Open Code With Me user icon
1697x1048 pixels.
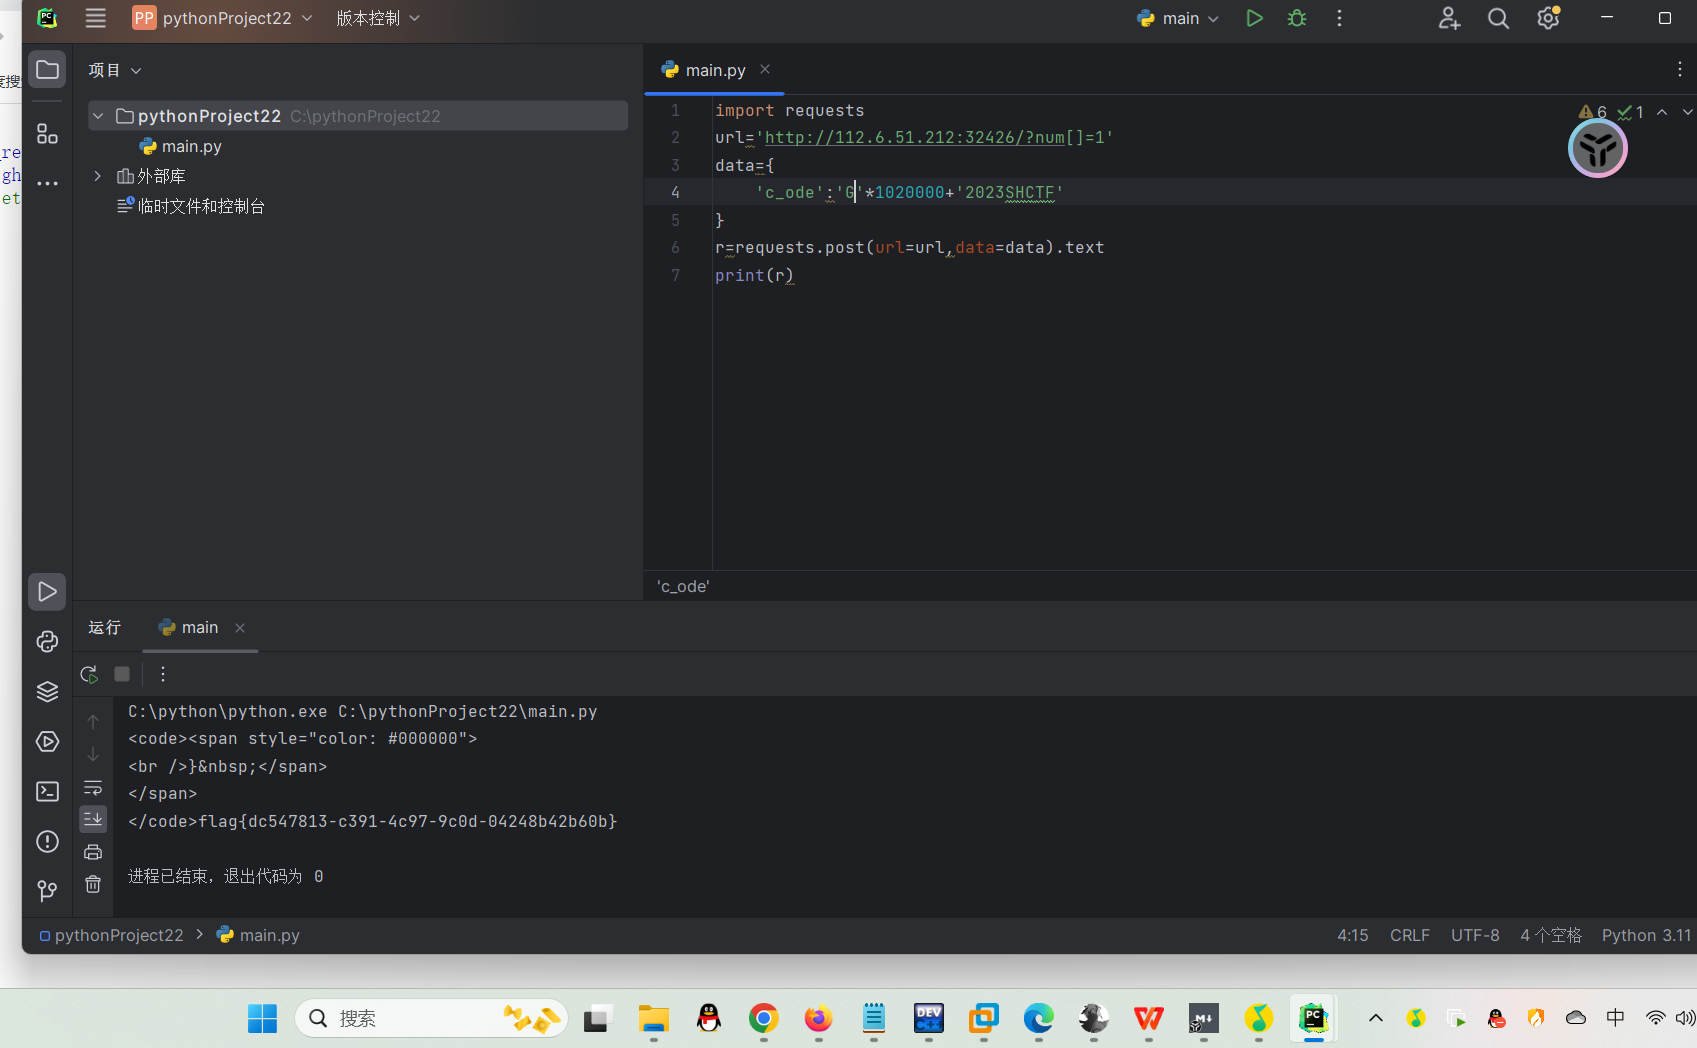click(1449, 18)
